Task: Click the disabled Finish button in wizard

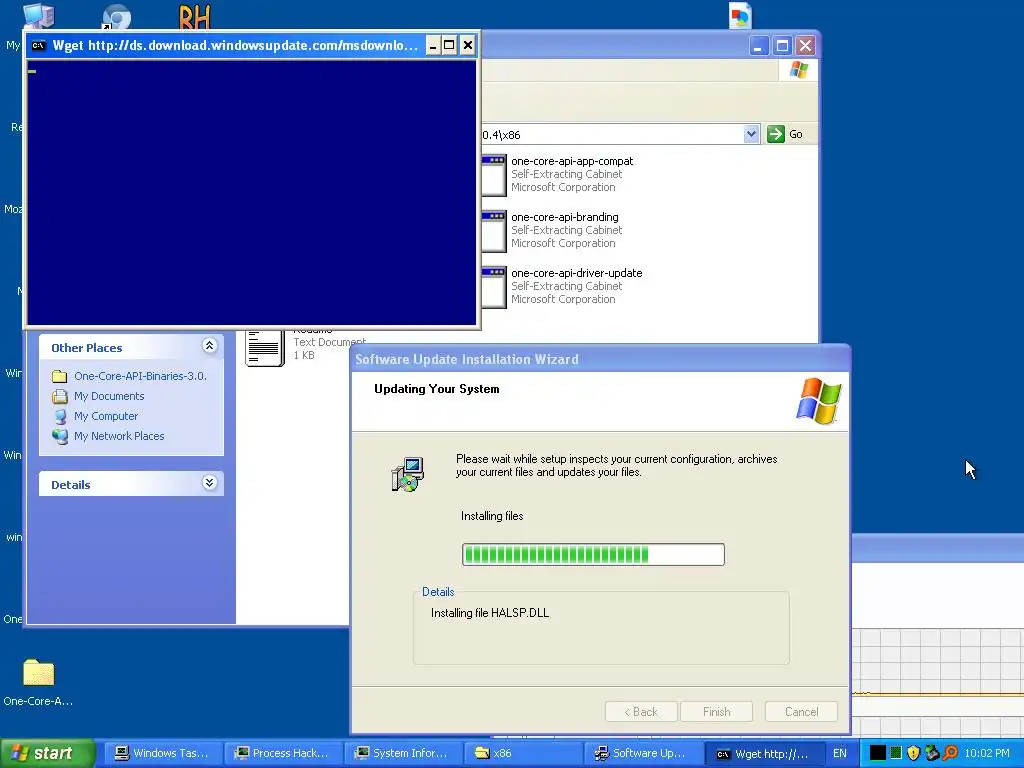Action: click(716, 712)
